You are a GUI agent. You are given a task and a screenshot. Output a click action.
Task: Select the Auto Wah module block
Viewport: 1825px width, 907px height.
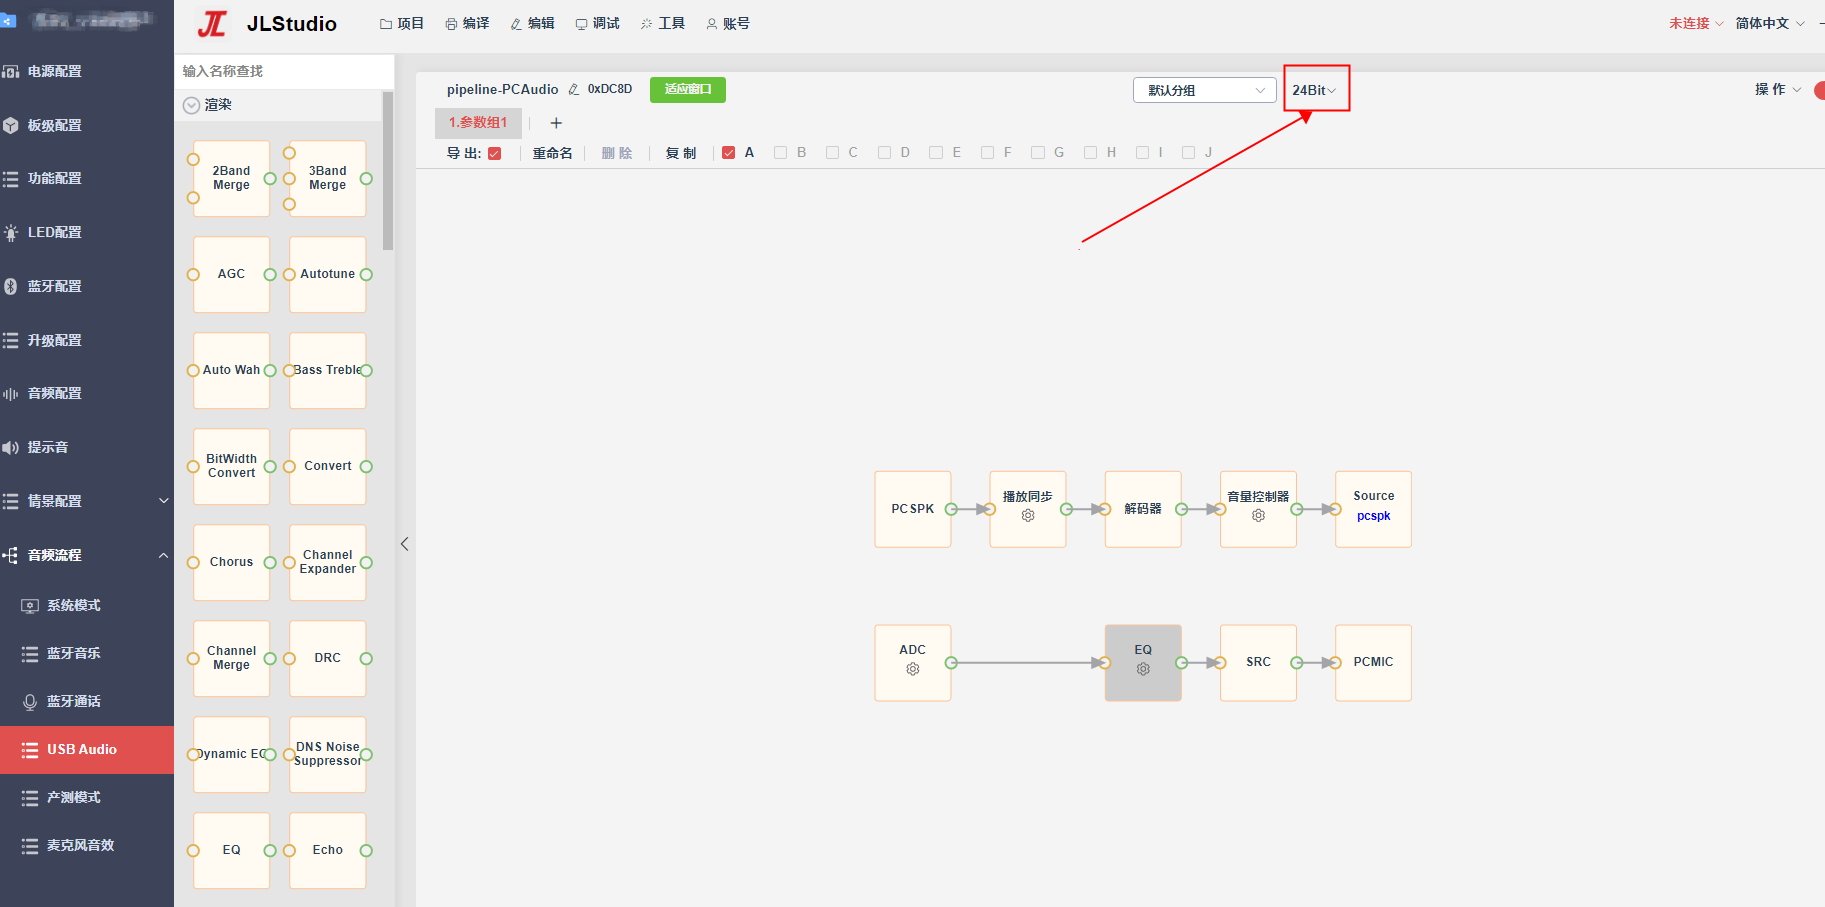(232, 371)
